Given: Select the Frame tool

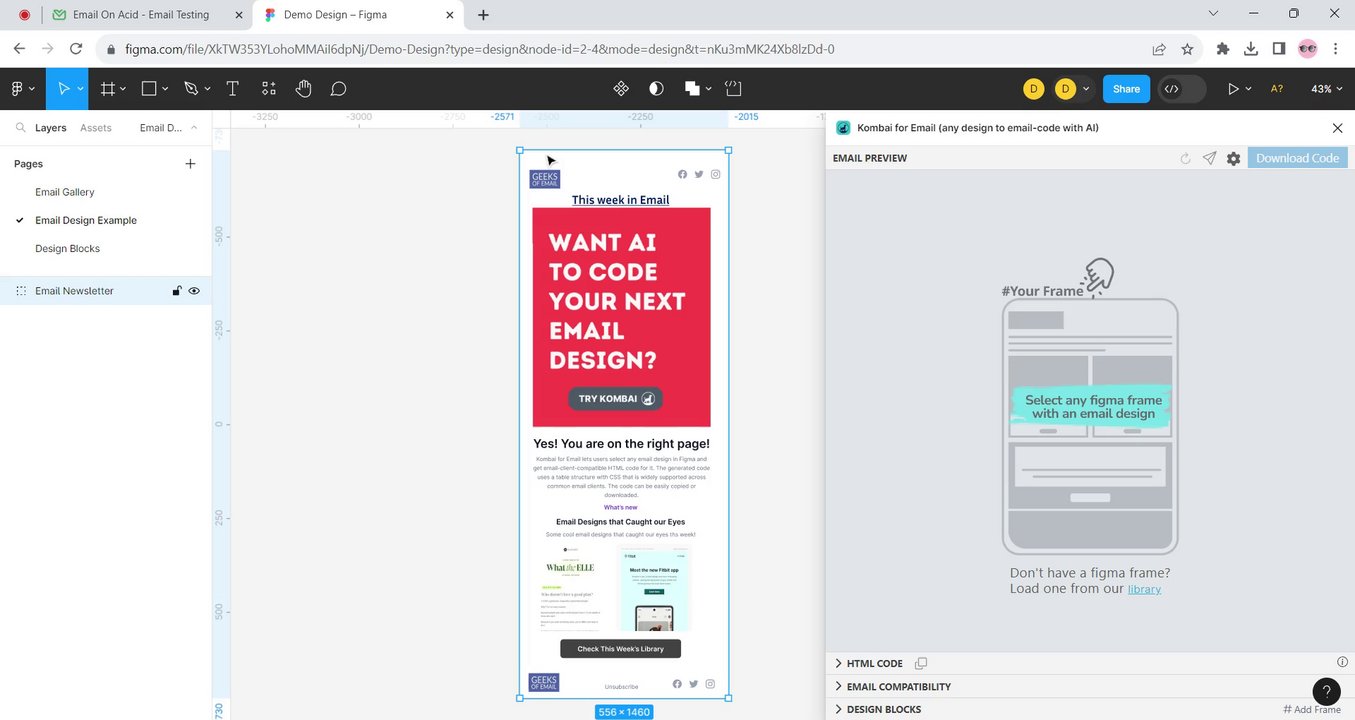Looking at the screenshot, I should (108, 89).
